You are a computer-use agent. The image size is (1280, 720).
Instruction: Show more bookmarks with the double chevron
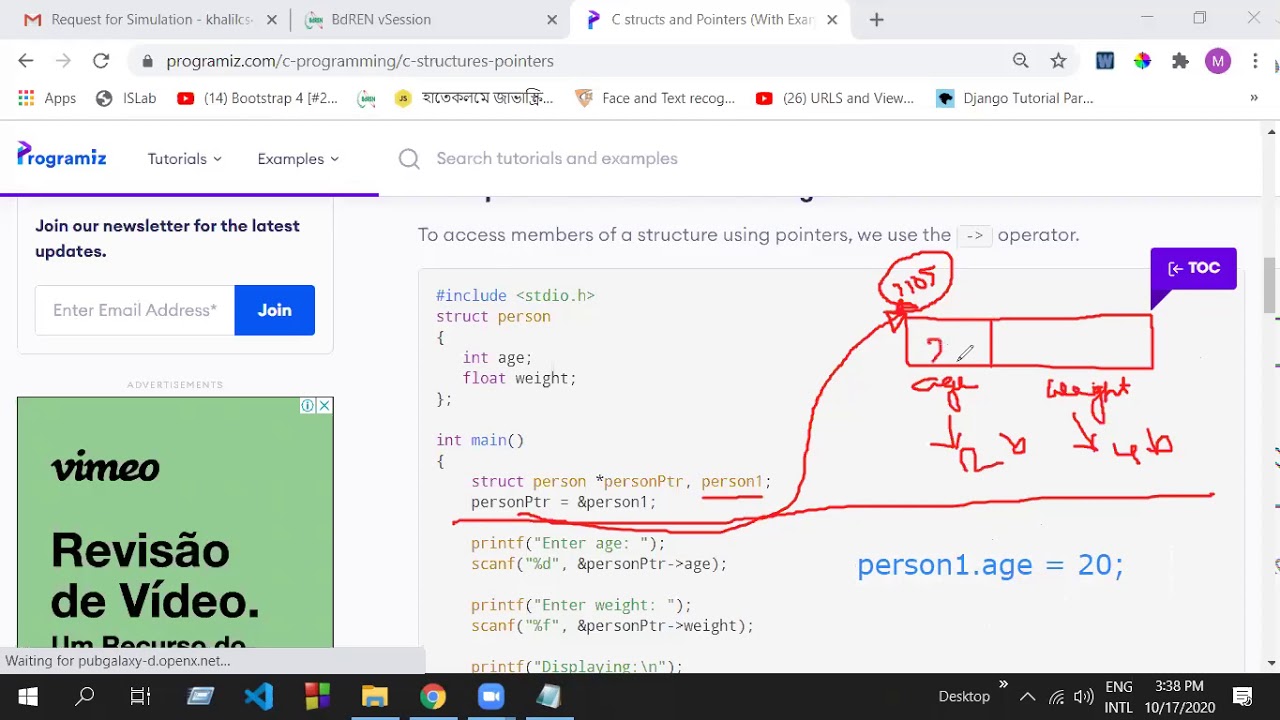click(1253, 98)
